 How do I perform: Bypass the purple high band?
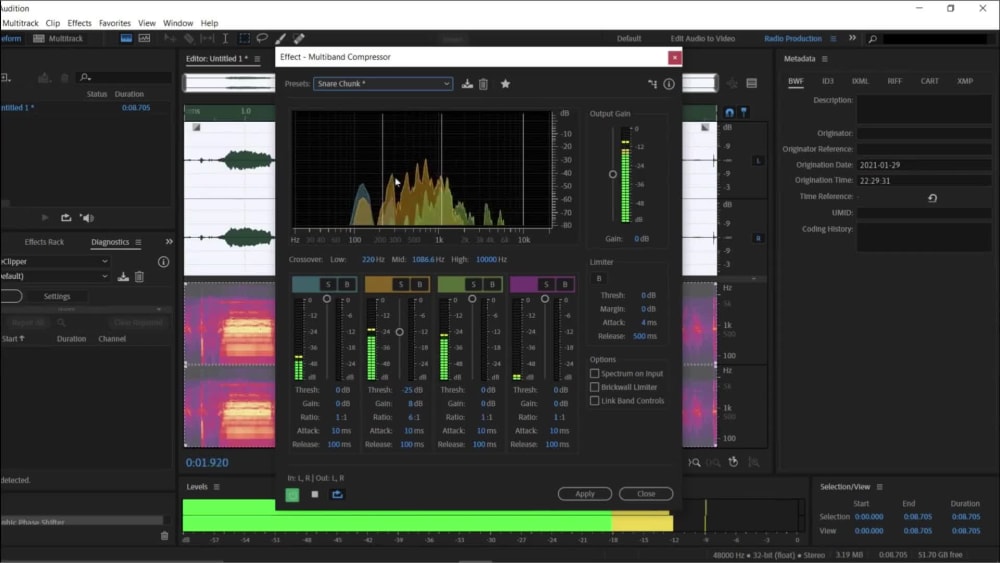pyautogui.click(x=565, y=284)
